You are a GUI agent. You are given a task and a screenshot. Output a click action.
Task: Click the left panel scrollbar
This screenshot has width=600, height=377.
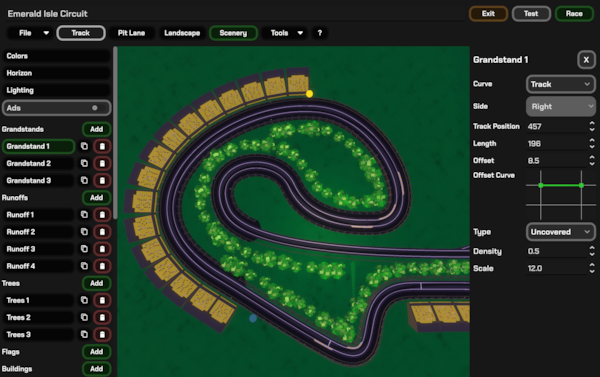tap(115, 133)
